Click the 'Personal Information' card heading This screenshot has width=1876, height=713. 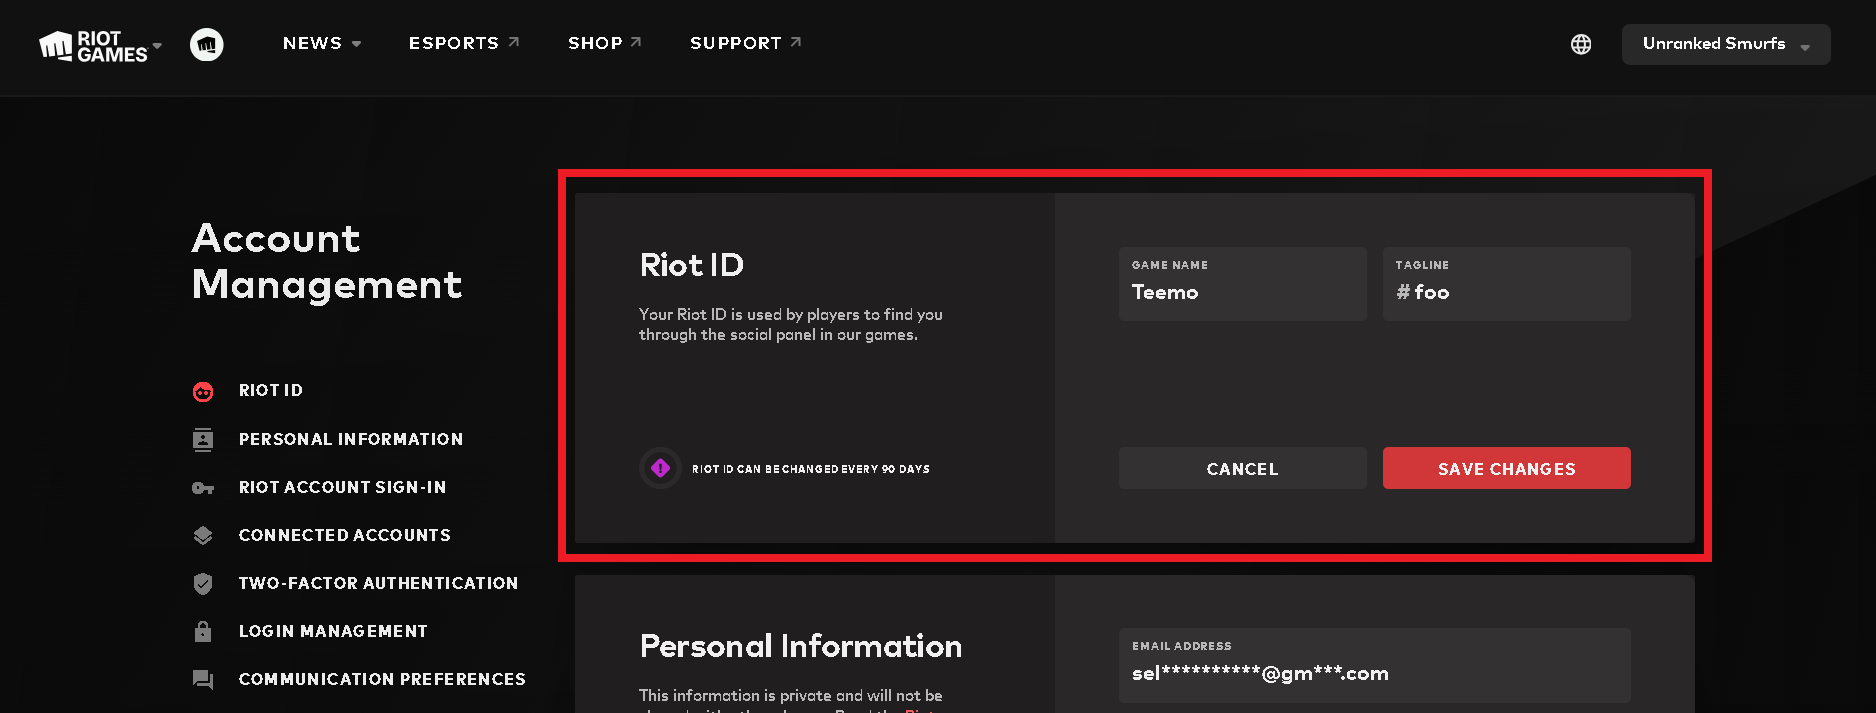pyautogui.click(x=801, y=646)
